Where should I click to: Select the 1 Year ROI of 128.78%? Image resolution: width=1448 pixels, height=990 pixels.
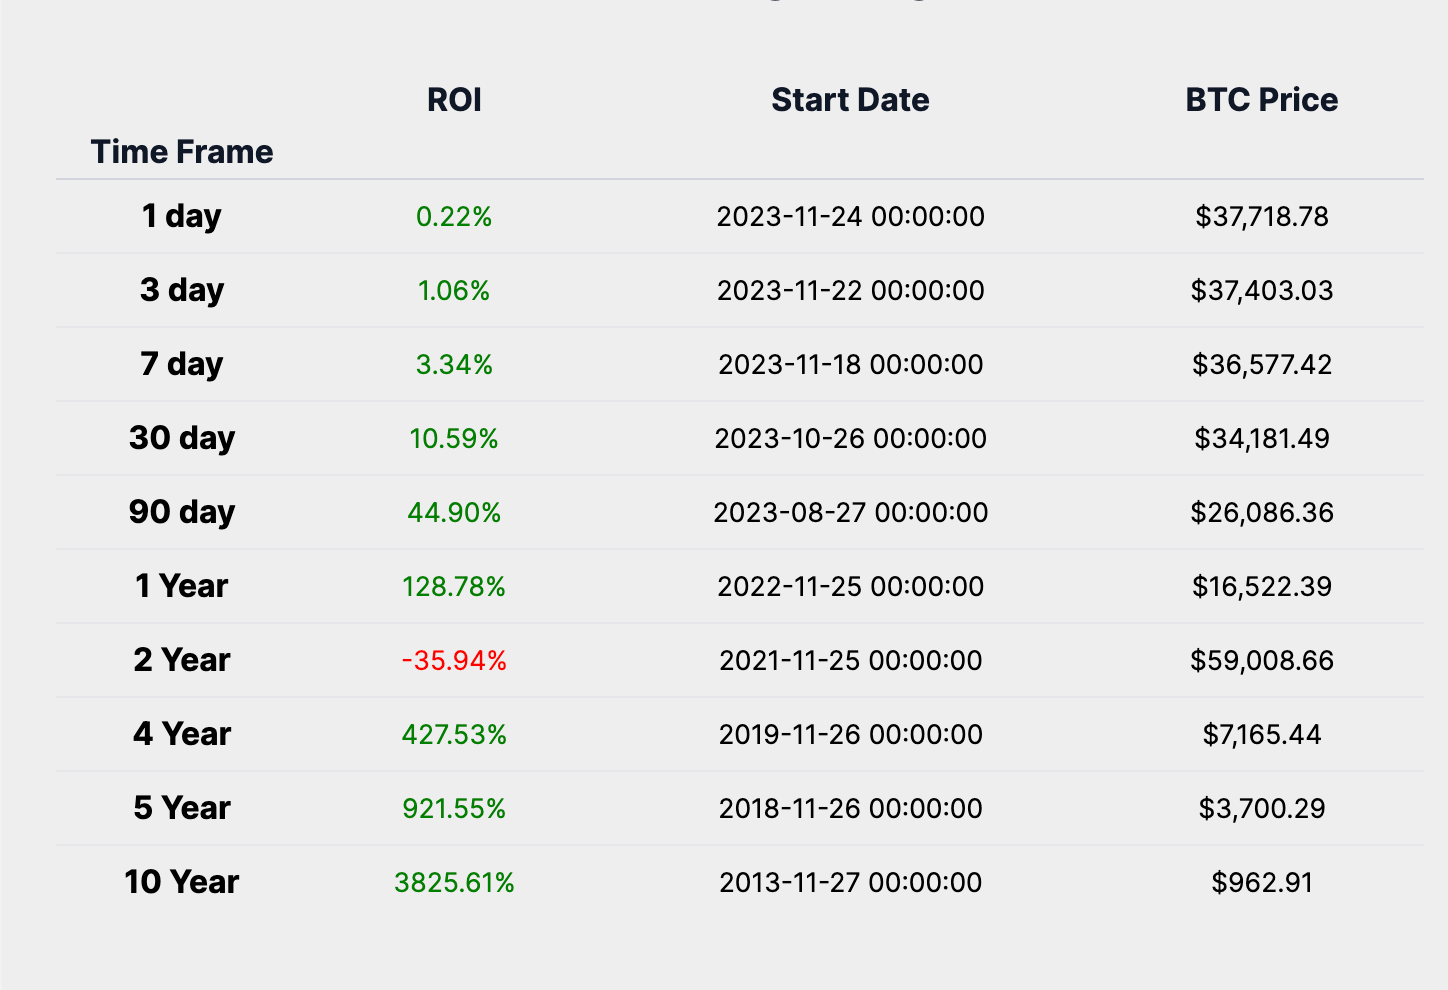(454, 586)
